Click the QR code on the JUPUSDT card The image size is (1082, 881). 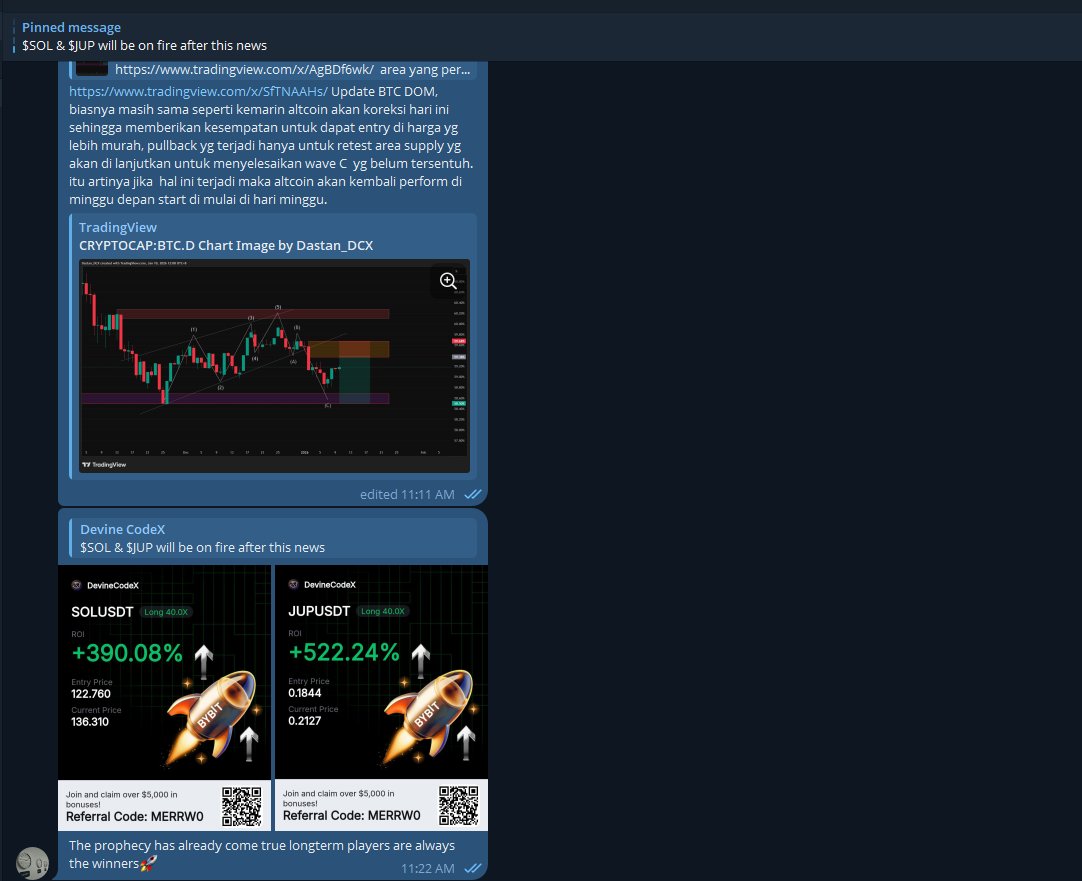[458, 804]
